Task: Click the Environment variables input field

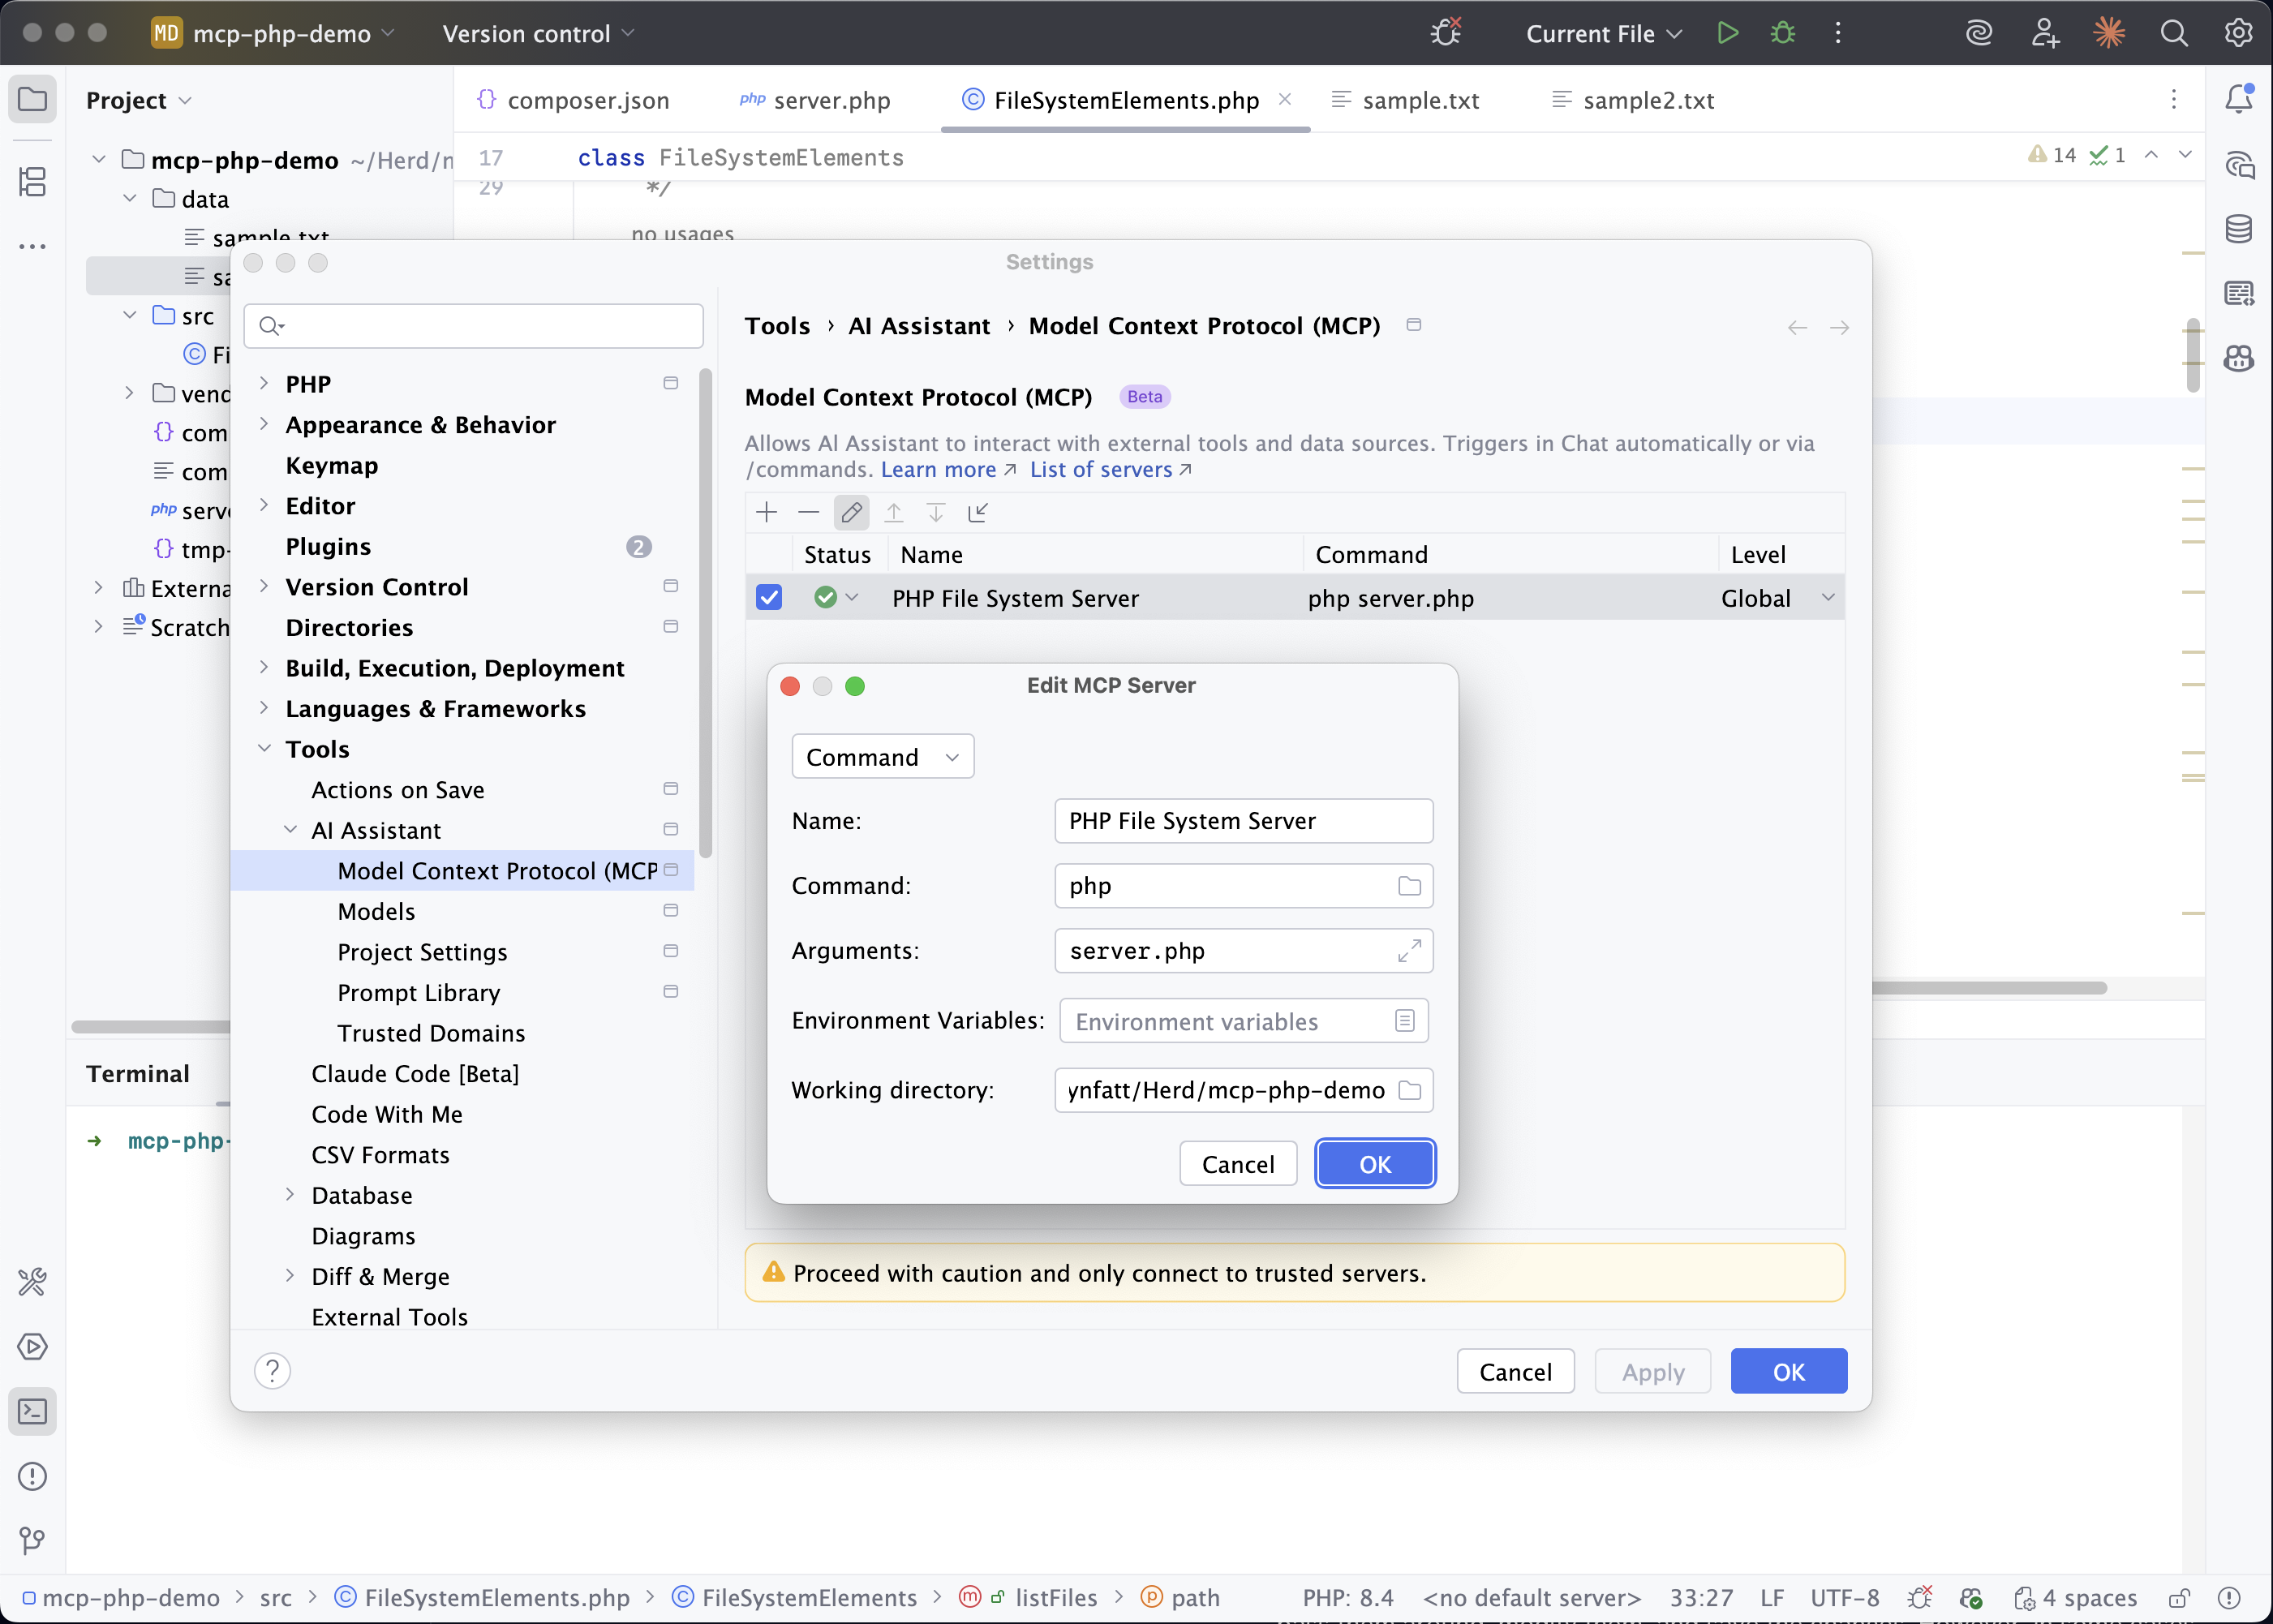Action: [x=1243, y=1021]
